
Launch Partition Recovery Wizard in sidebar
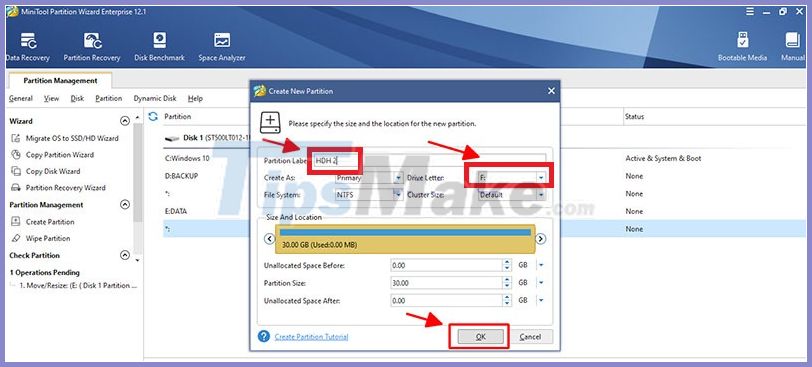tap(59, 188)
